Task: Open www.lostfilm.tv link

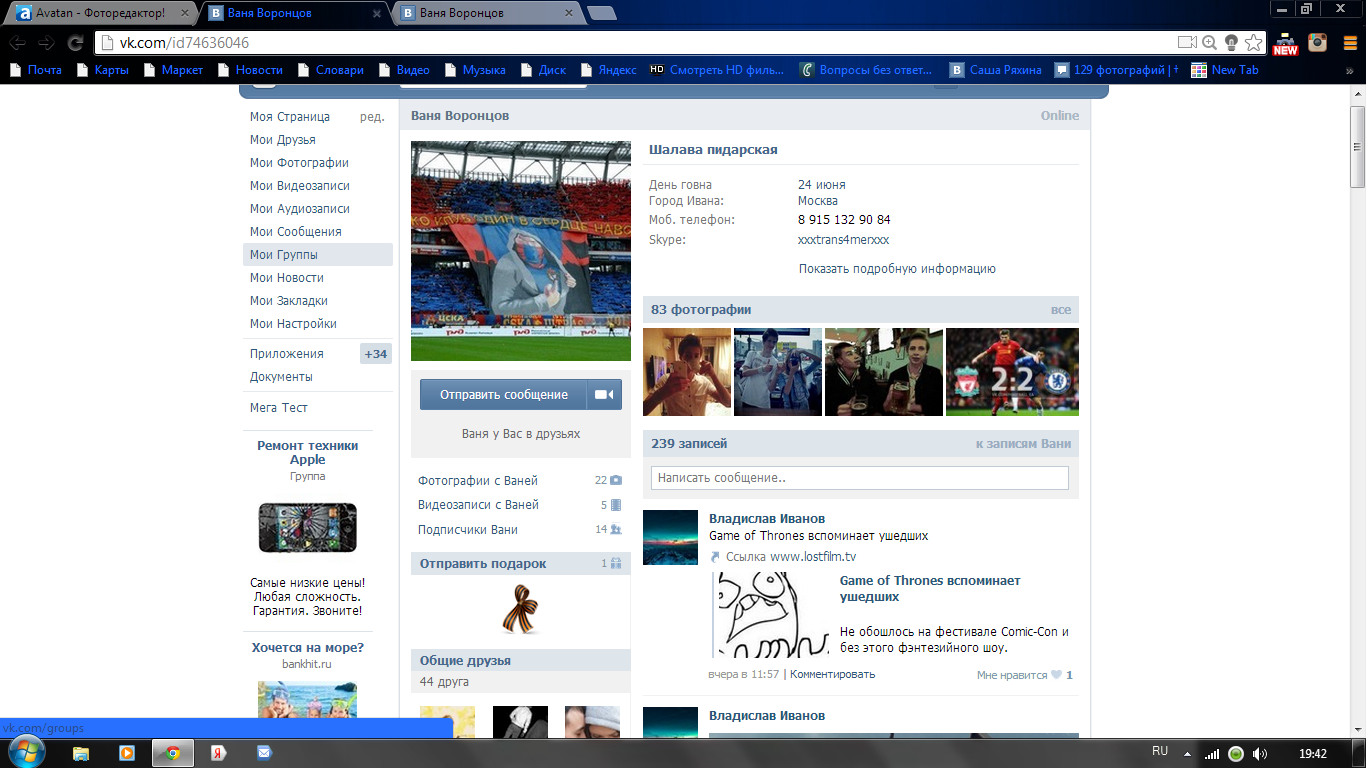Action: [x=813, y=557]
